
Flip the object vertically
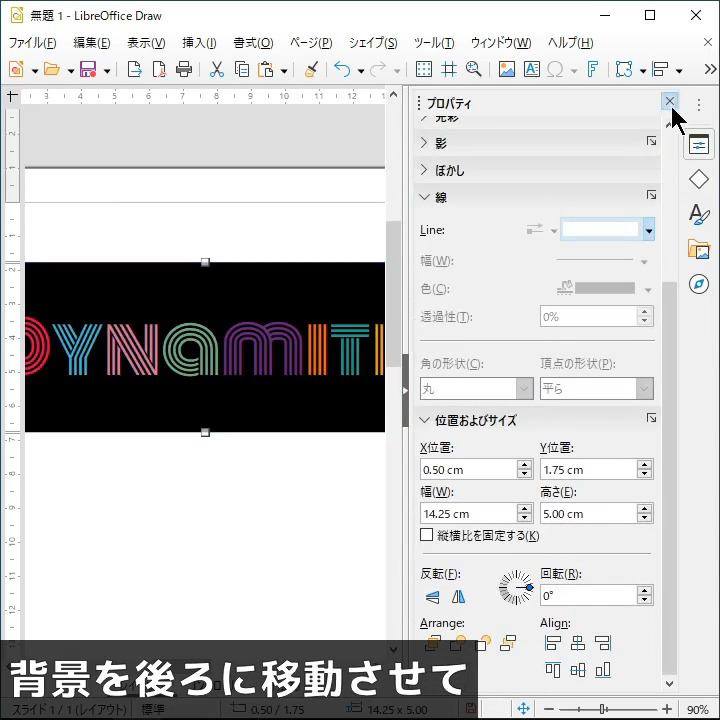[x=432, y=597]
